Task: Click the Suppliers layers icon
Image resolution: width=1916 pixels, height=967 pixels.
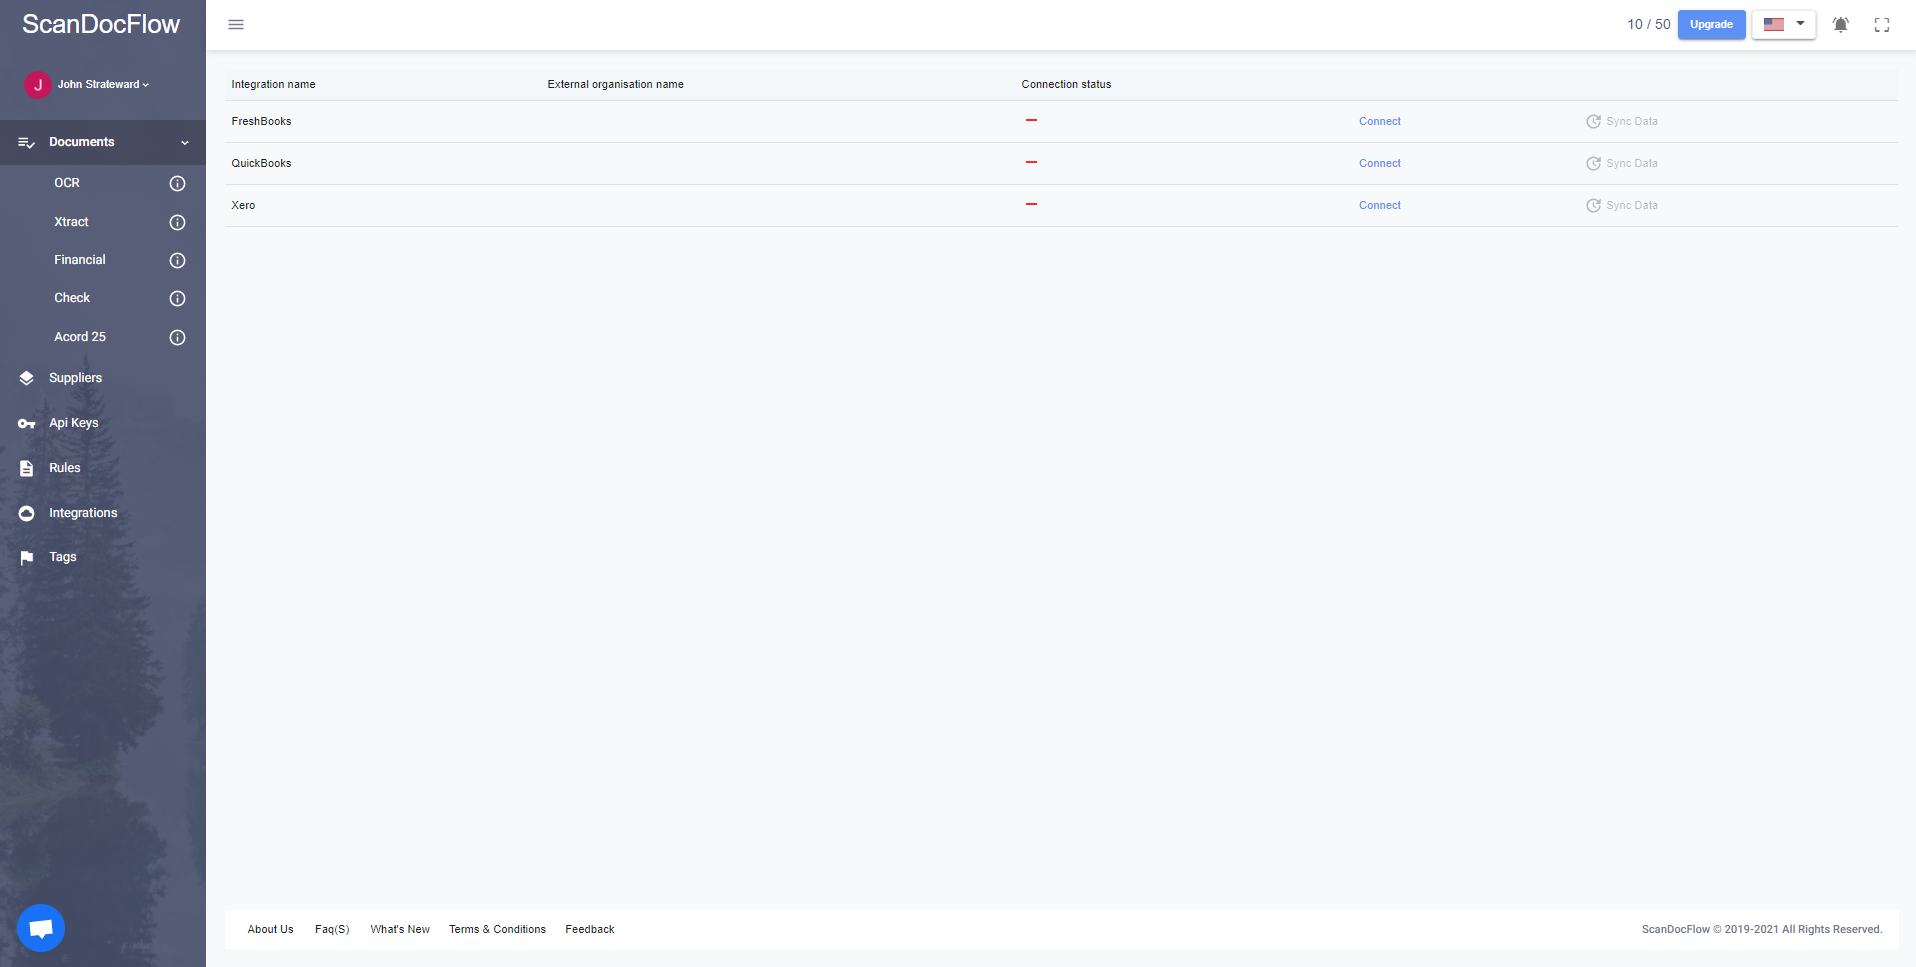Action: [x=27, y=378]
